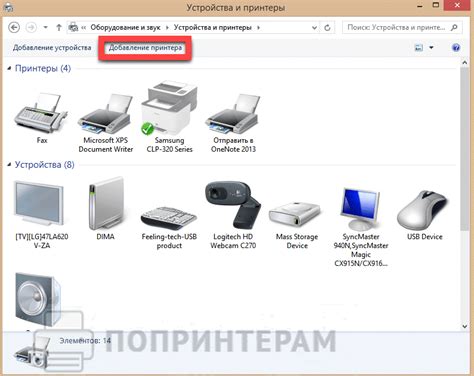Select the speaker audio device icon
474x376 pixels.
point(38,299)
